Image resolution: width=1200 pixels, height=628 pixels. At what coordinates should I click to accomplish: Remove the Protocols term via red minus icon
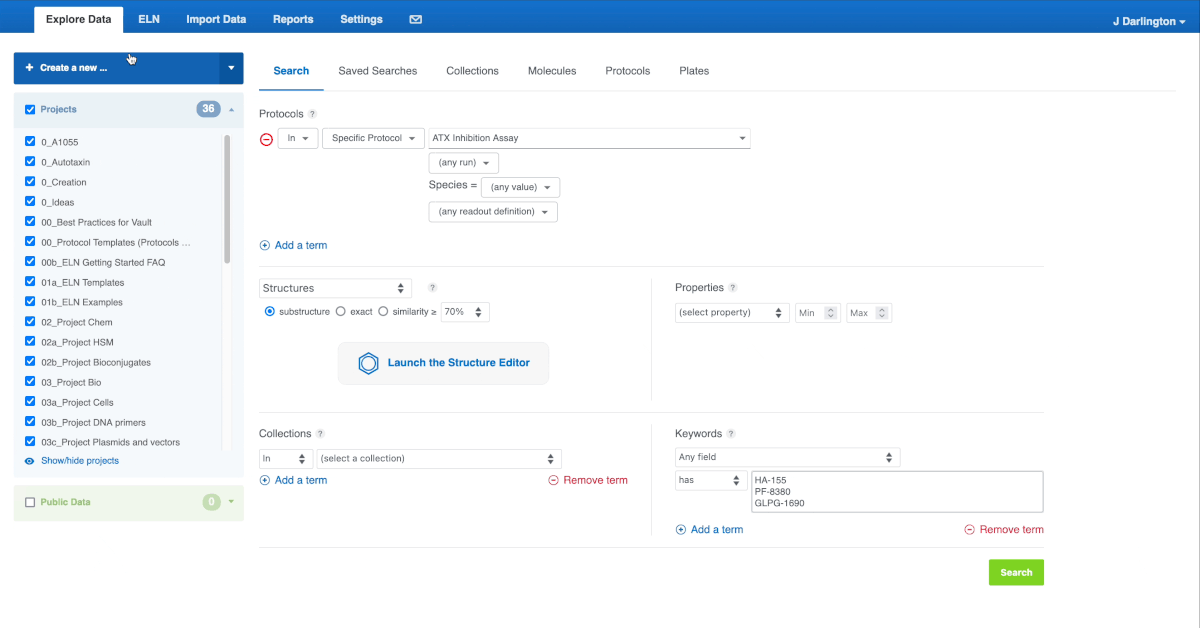tap(266, 139)
